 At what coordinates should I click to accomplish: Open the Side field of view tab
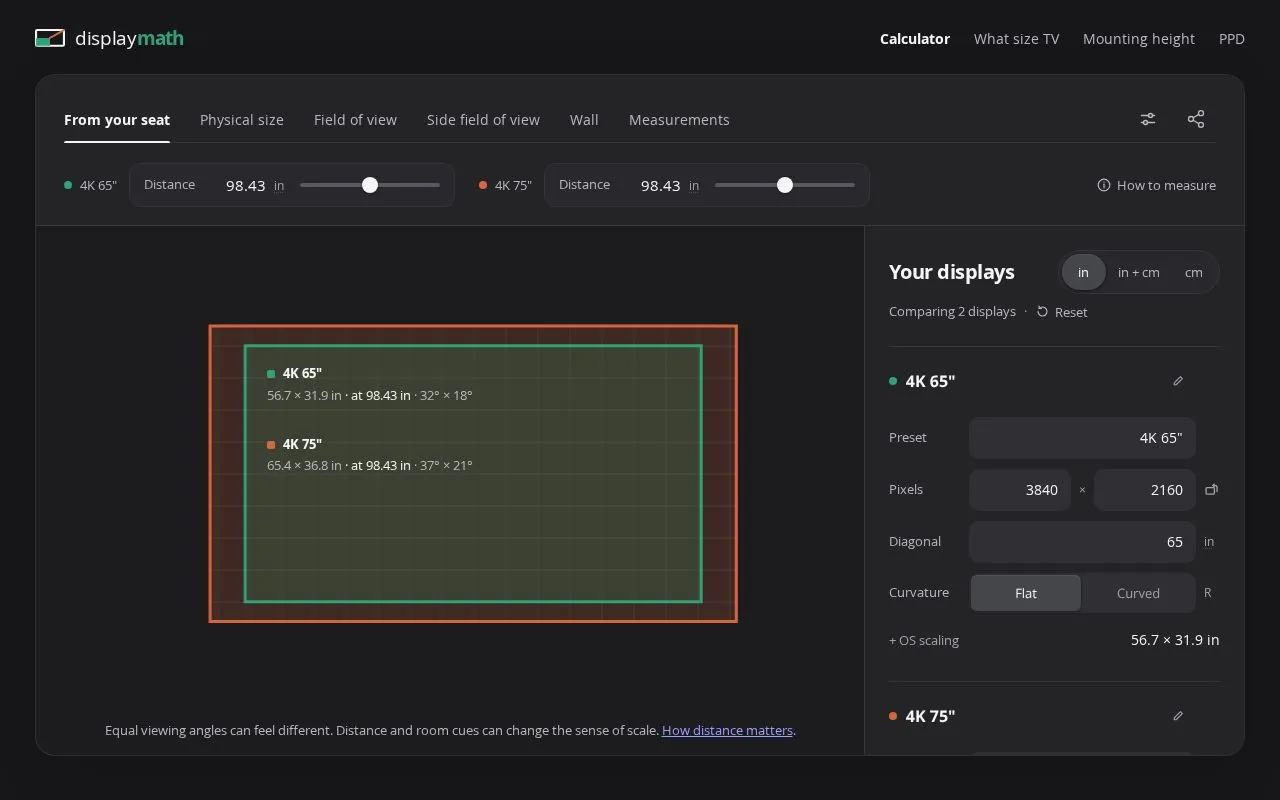tap(483, 120)
